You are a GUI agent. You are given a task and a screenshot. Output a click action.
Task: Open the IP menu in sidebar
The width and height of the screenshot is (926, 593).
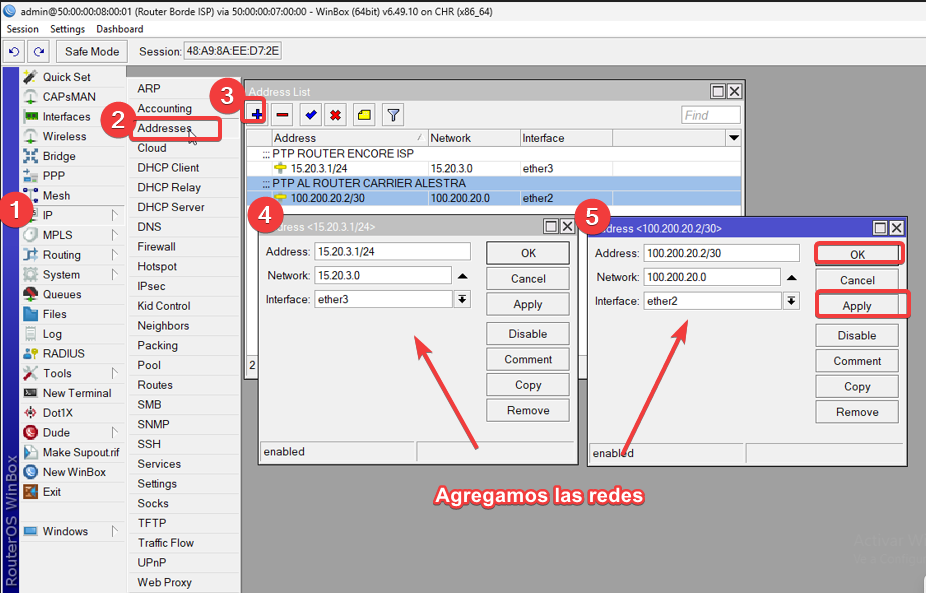pyautogui.click(x=48, y=215)
